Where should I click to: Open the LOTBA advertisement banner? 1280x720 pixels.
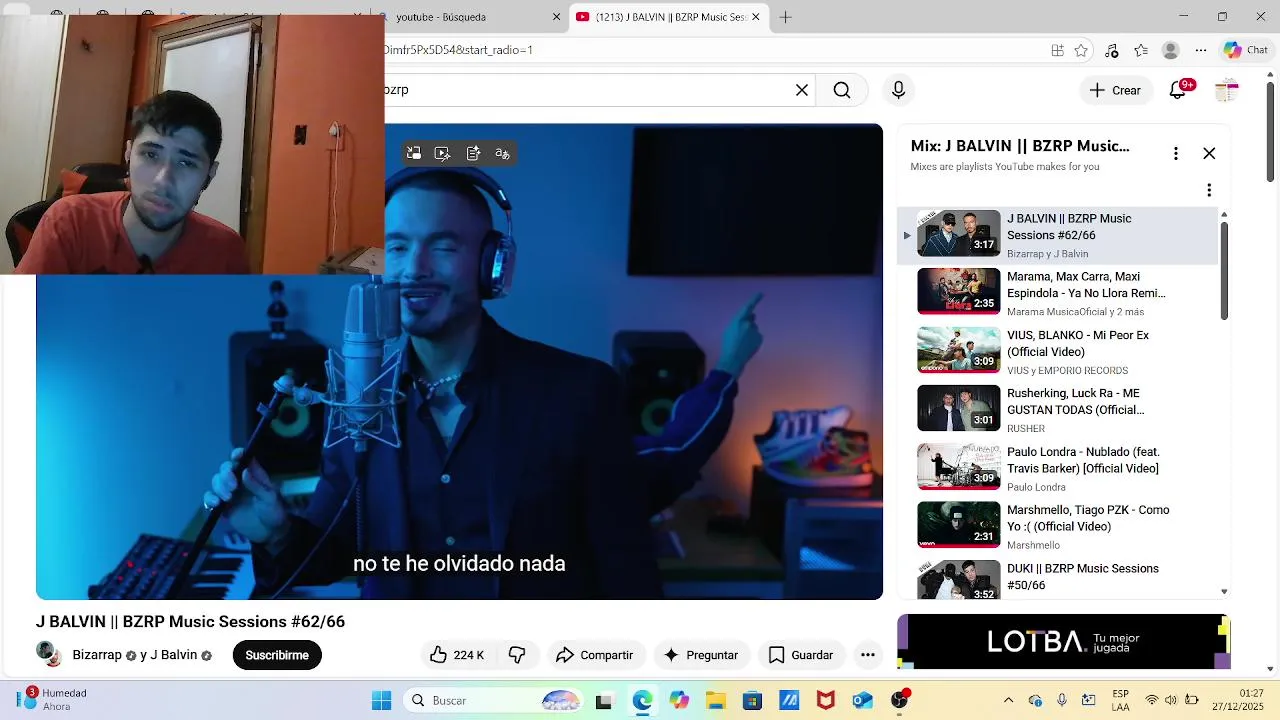point(1063,641)
